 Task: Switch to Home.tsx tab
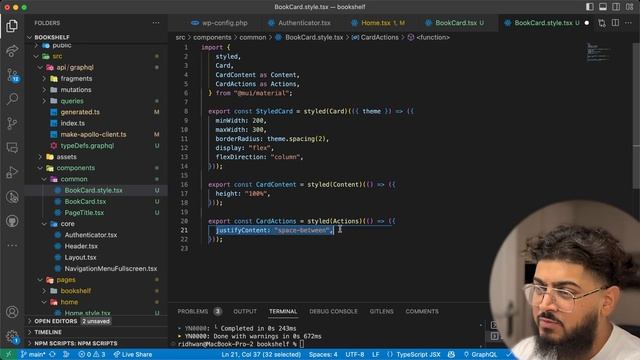(x=378, y=23)
